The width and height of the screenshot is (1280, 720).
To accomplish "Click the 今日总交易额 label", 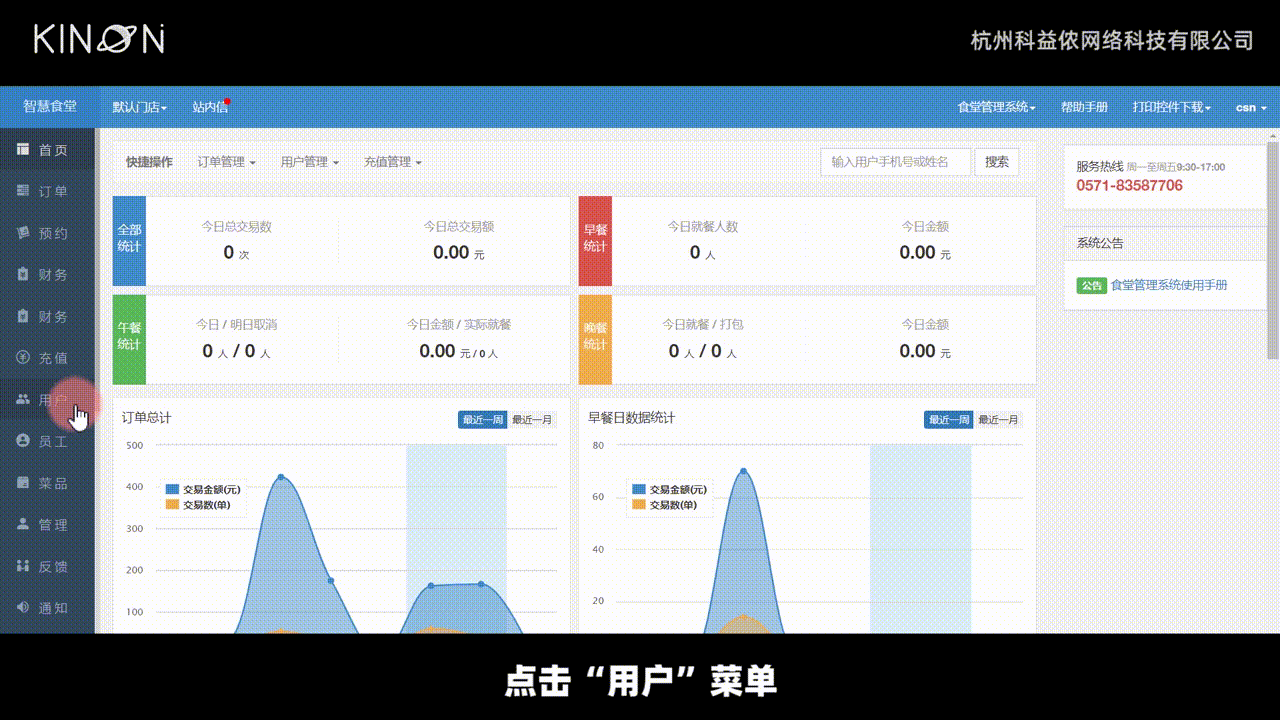I will tap(458, 227).
